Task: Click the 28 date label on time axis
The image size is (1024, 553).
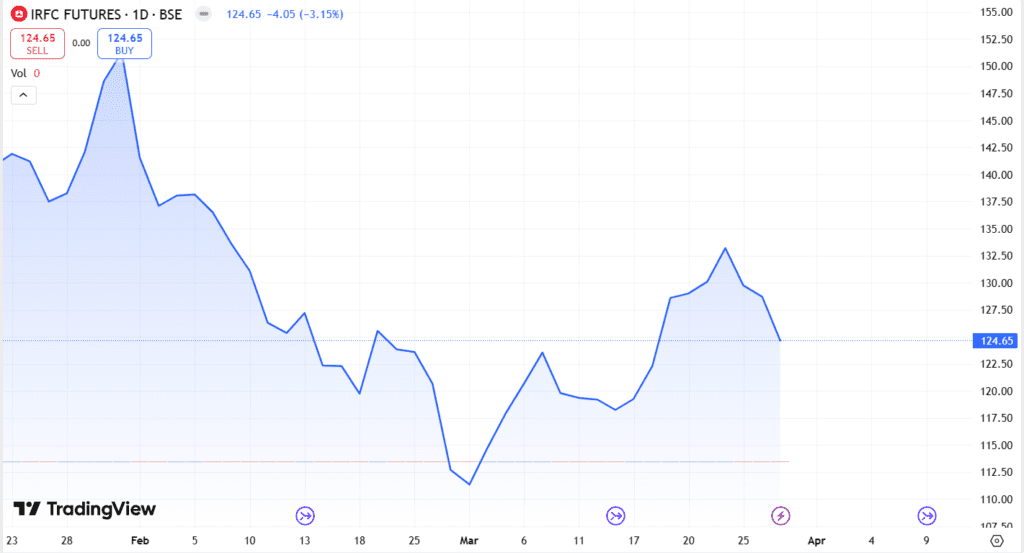Action: 67,541
